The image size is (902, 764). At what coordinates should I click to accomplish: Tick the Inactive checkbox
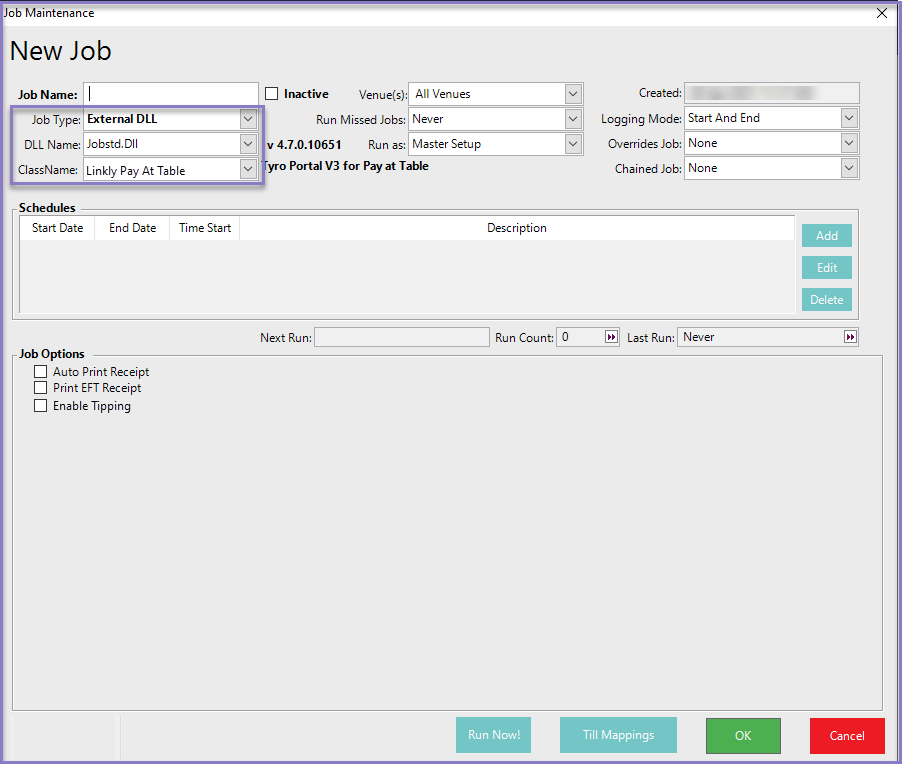(271, 94)
